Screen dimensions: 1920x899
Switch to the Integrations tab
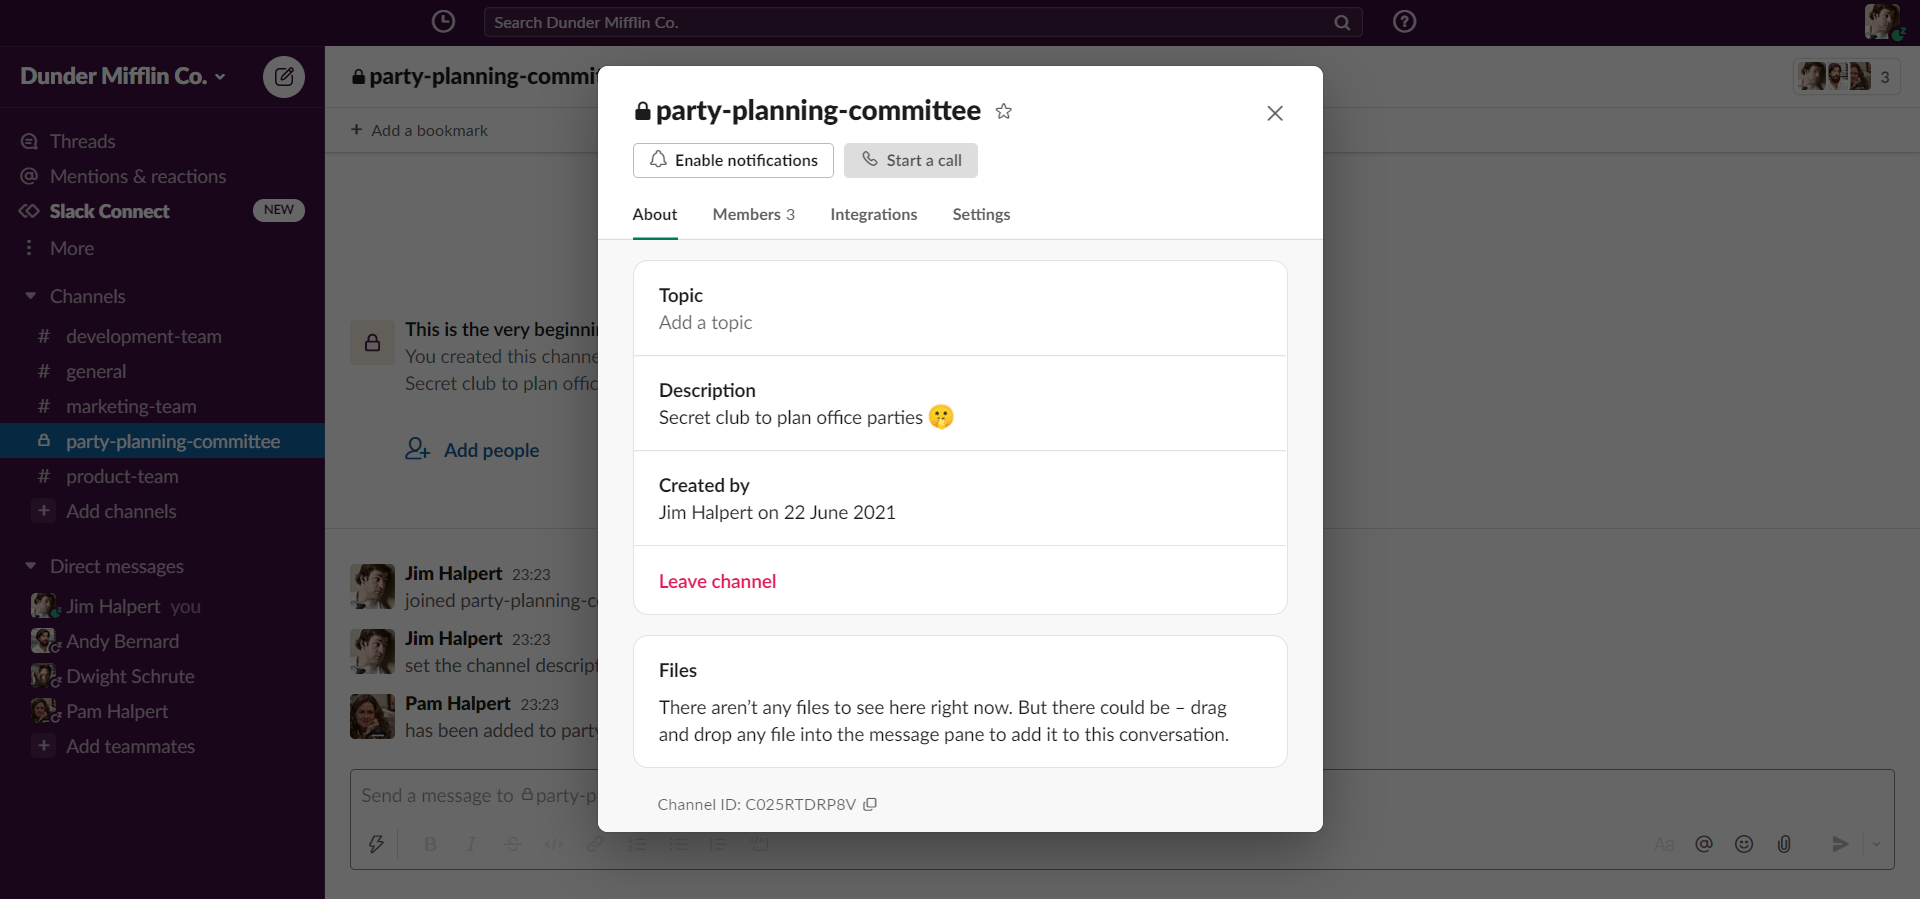click(x=874, y=214)
